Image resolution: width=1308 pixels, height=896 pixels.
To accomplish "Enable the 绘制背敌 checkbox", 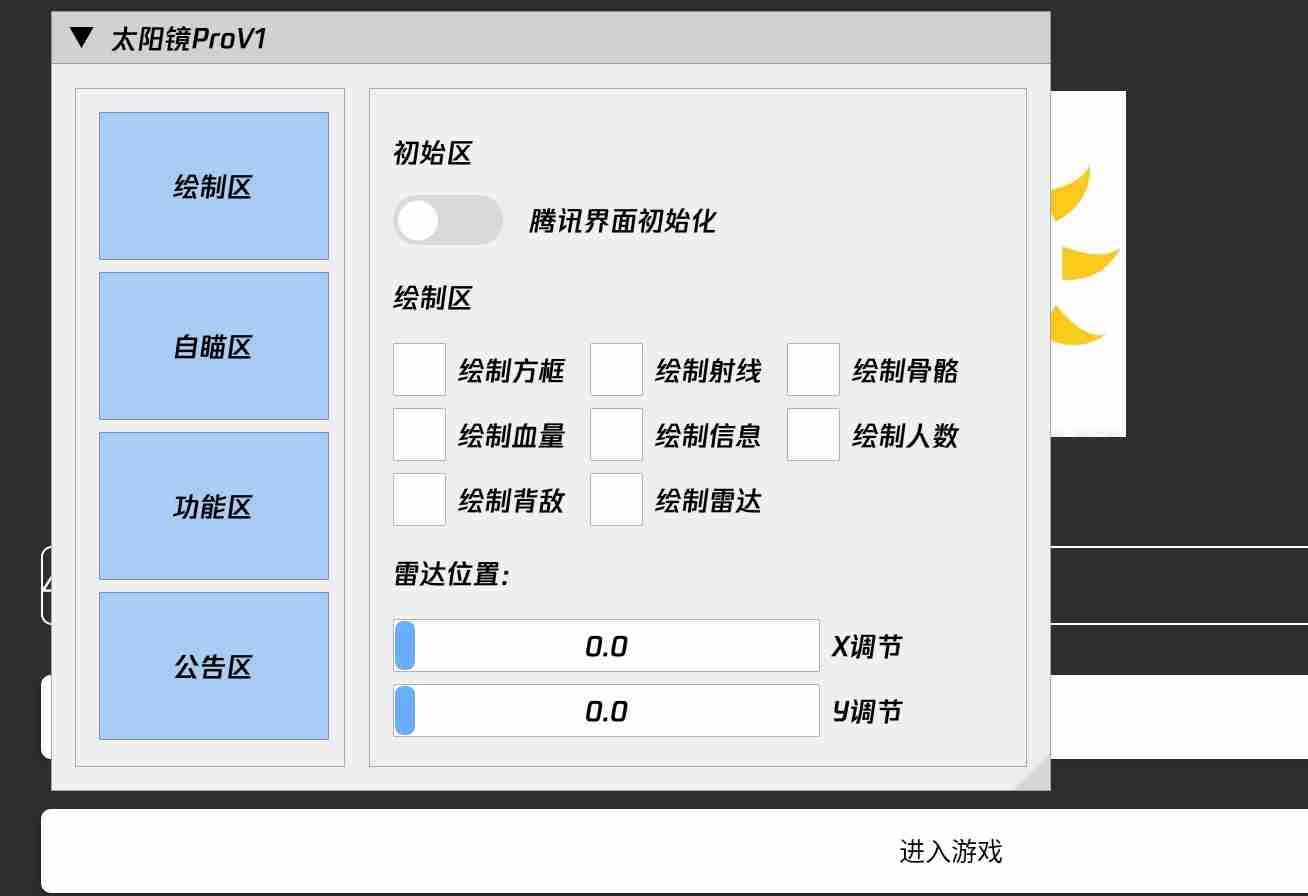I will (419, 500).
